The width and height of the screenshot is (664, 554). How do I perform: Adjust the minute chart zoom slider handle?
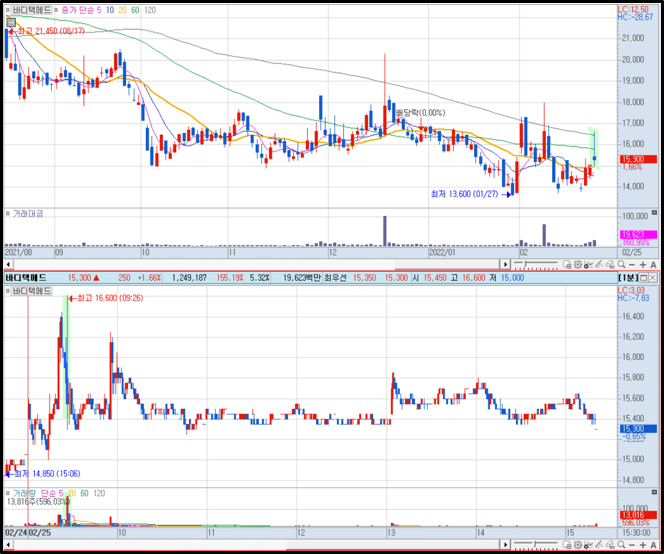pyautogui.click(x=535, y=544)
